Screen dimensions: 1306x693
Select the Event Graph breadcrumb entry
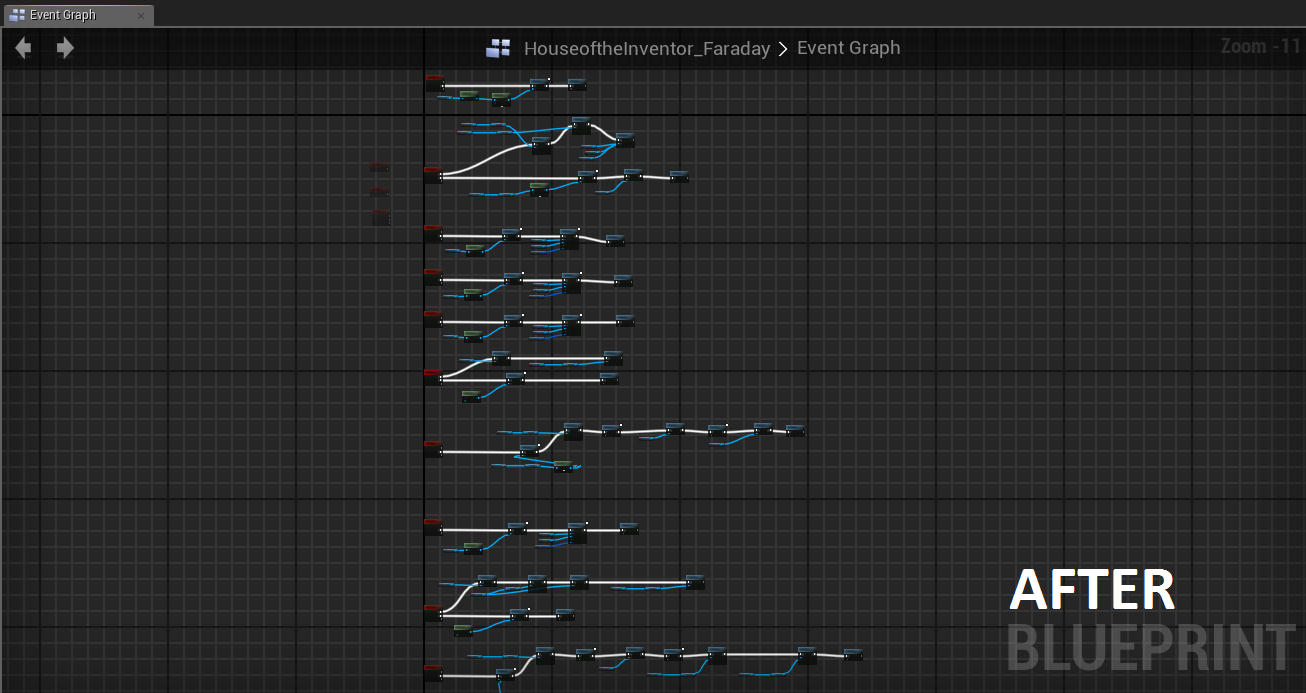coord(848,48)
